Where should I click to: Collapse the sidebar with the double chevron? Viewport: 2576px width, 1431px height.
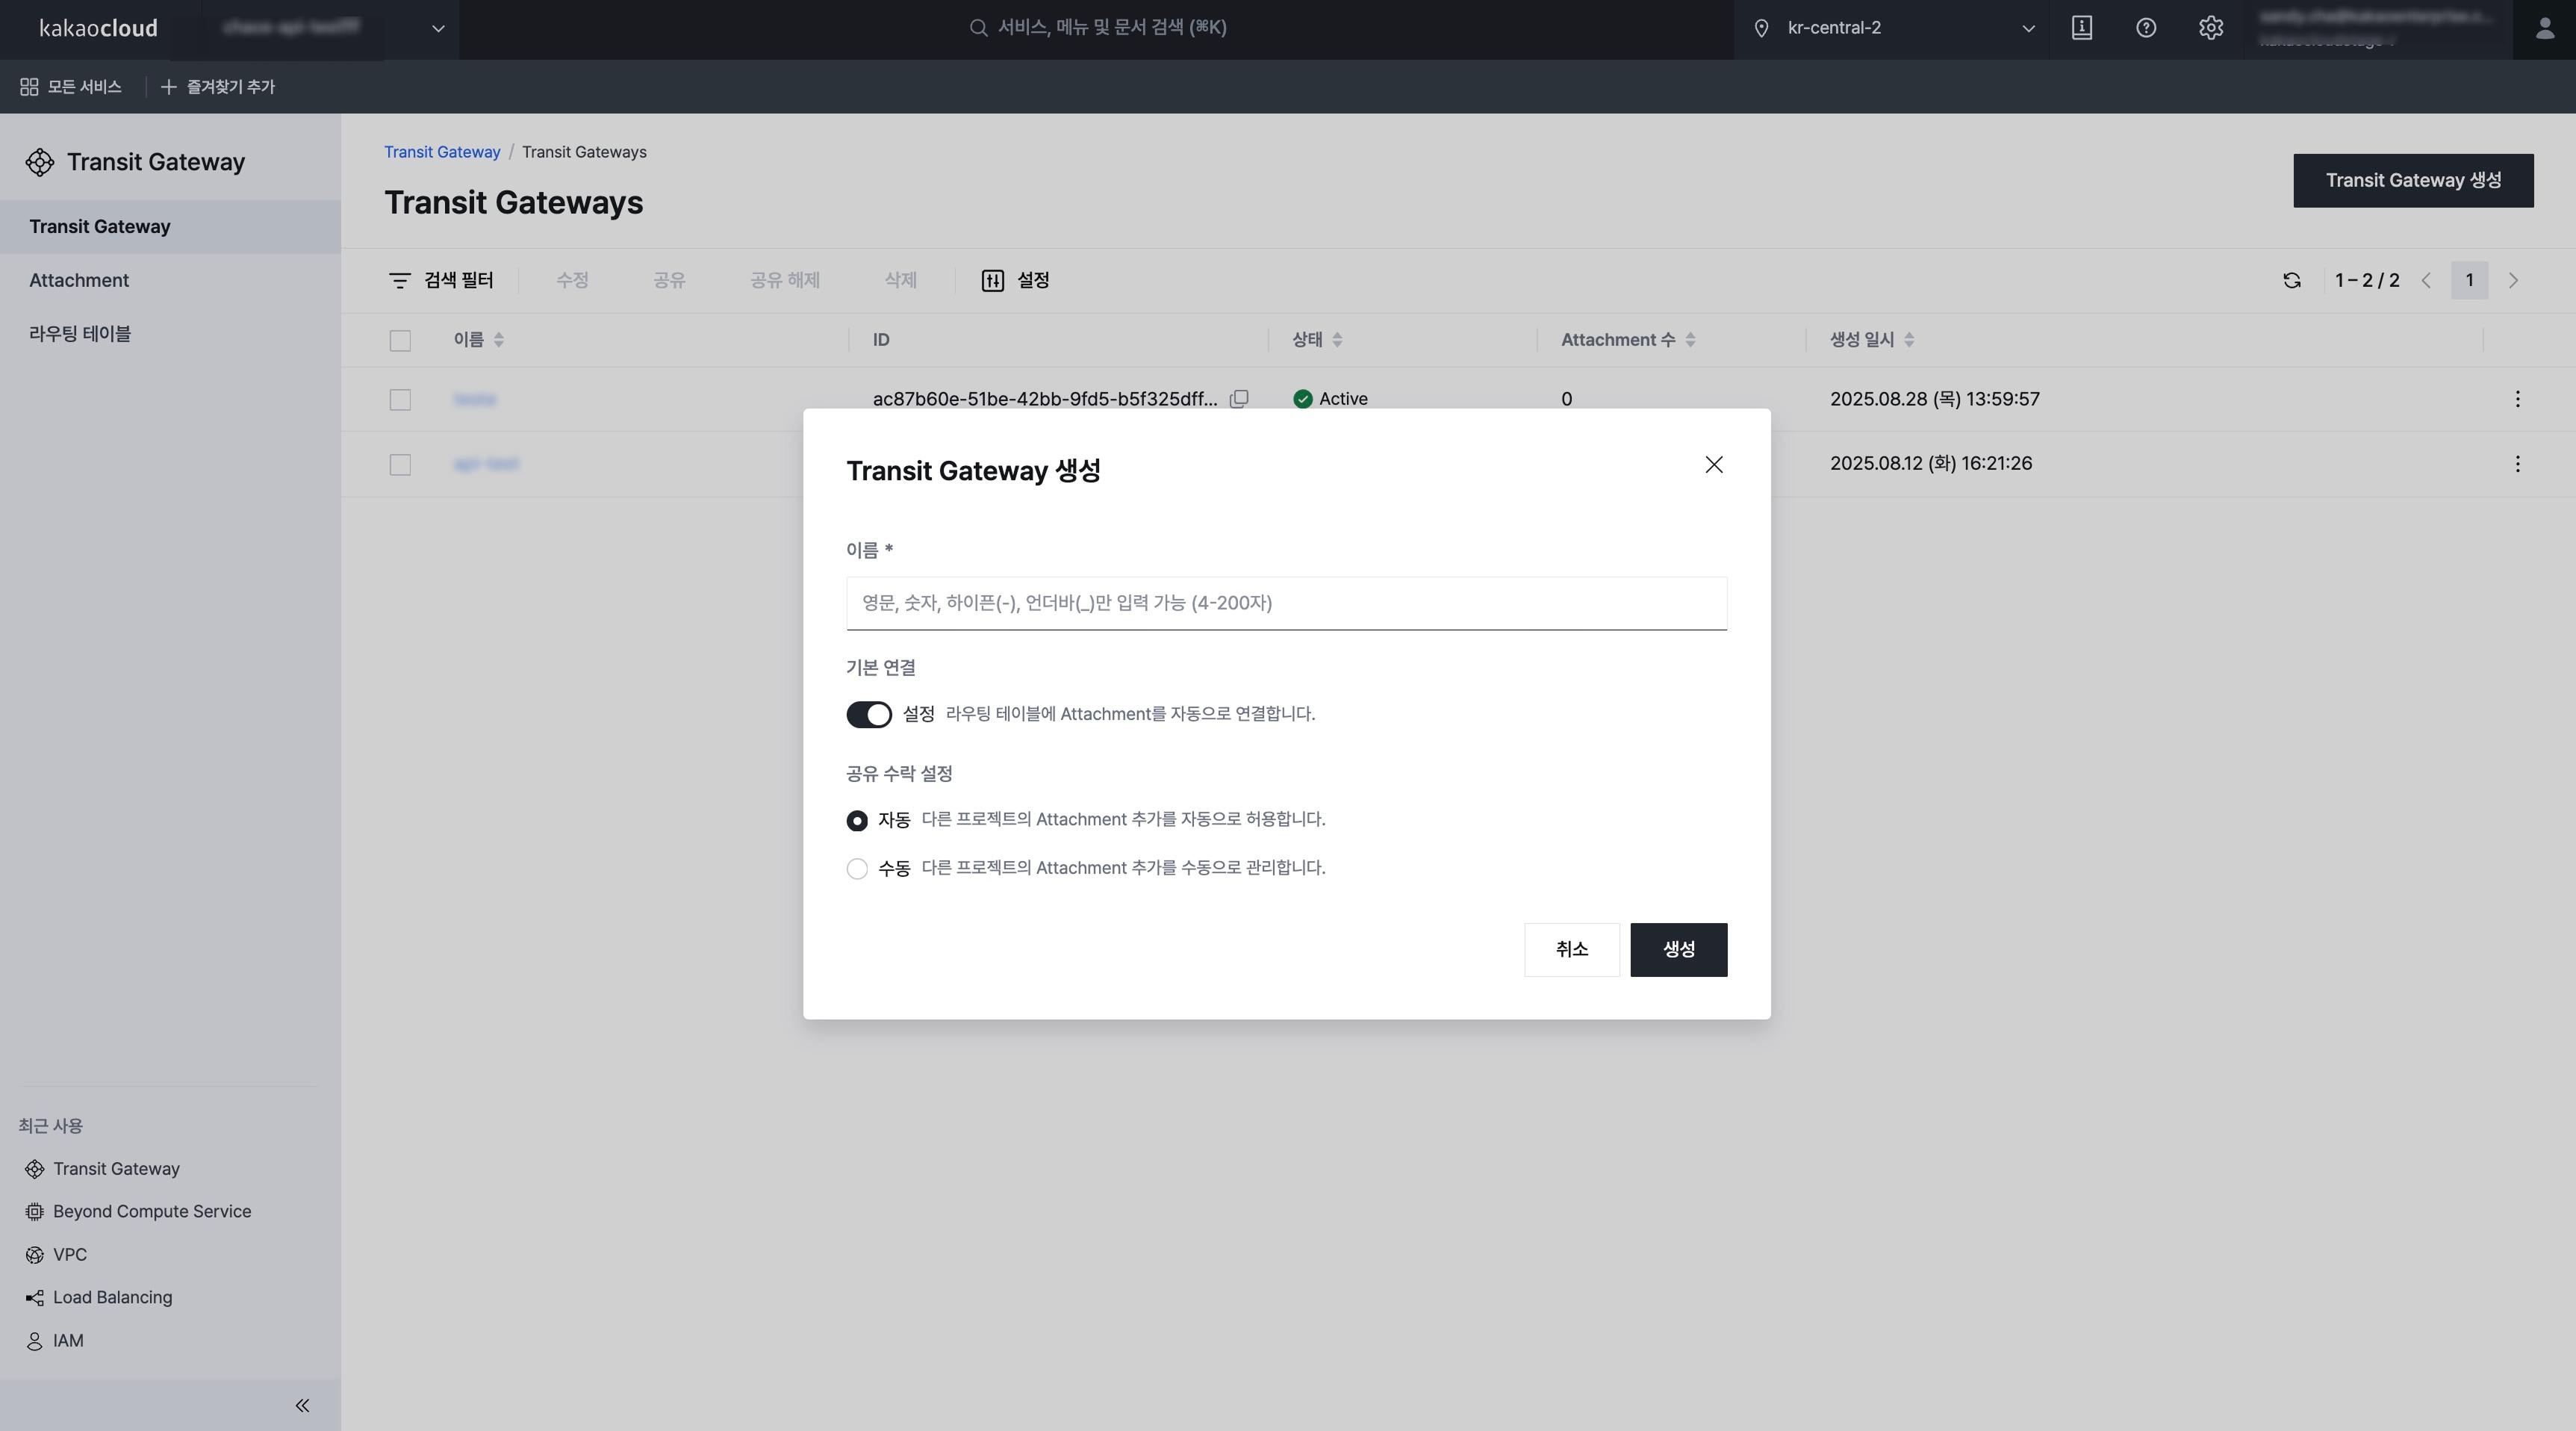pos(302,1405)
